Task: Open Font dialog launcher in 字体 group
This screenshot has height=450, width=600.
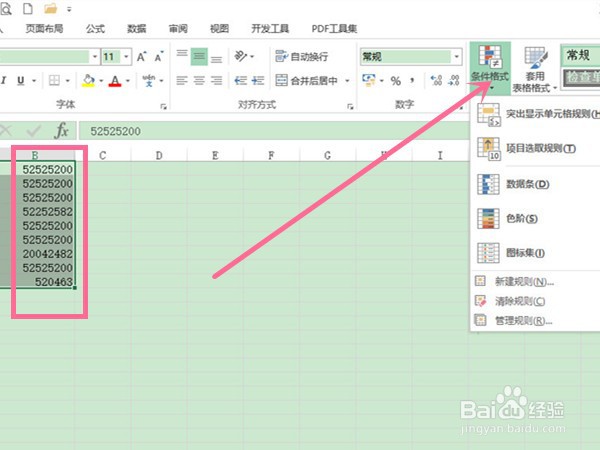Action: [163, 107]
